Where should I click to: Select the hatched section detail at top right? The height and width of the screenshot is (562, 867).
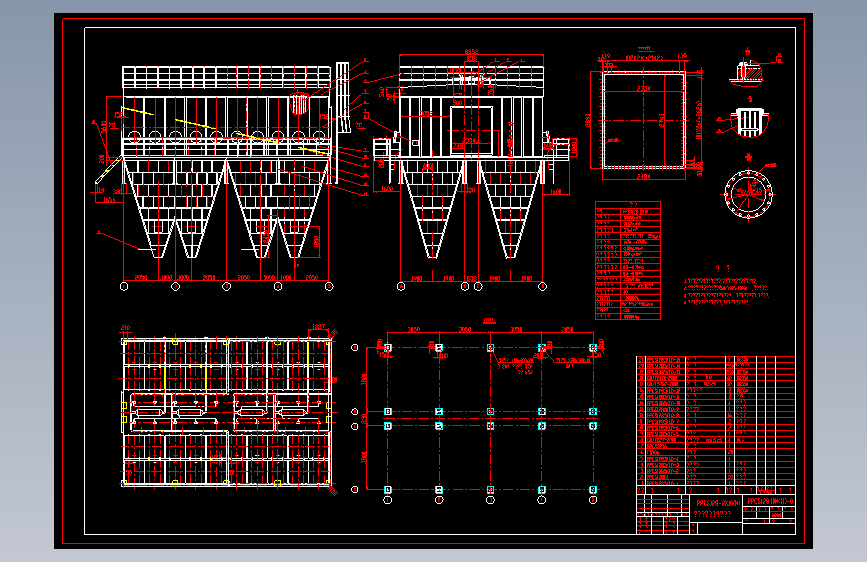click(x=749, y=72)
